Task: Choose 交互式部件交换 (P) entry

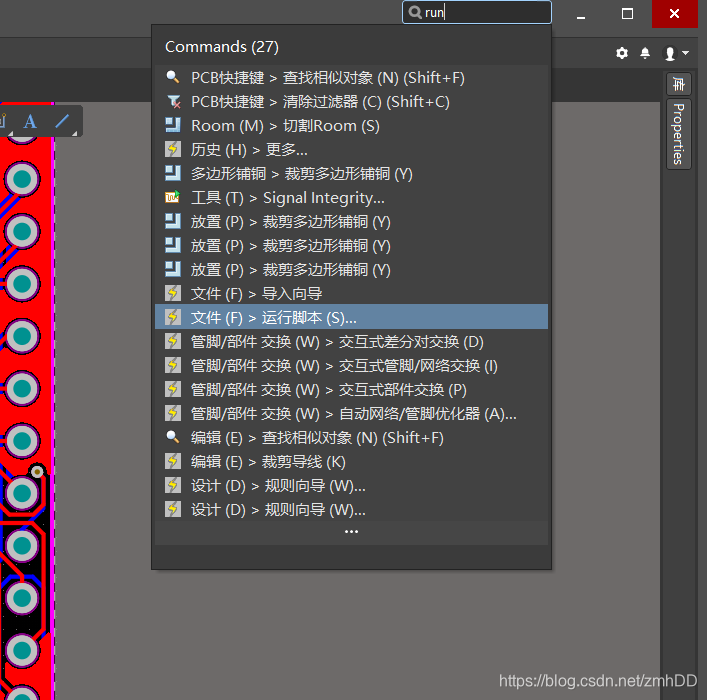Action: point(351,389)
